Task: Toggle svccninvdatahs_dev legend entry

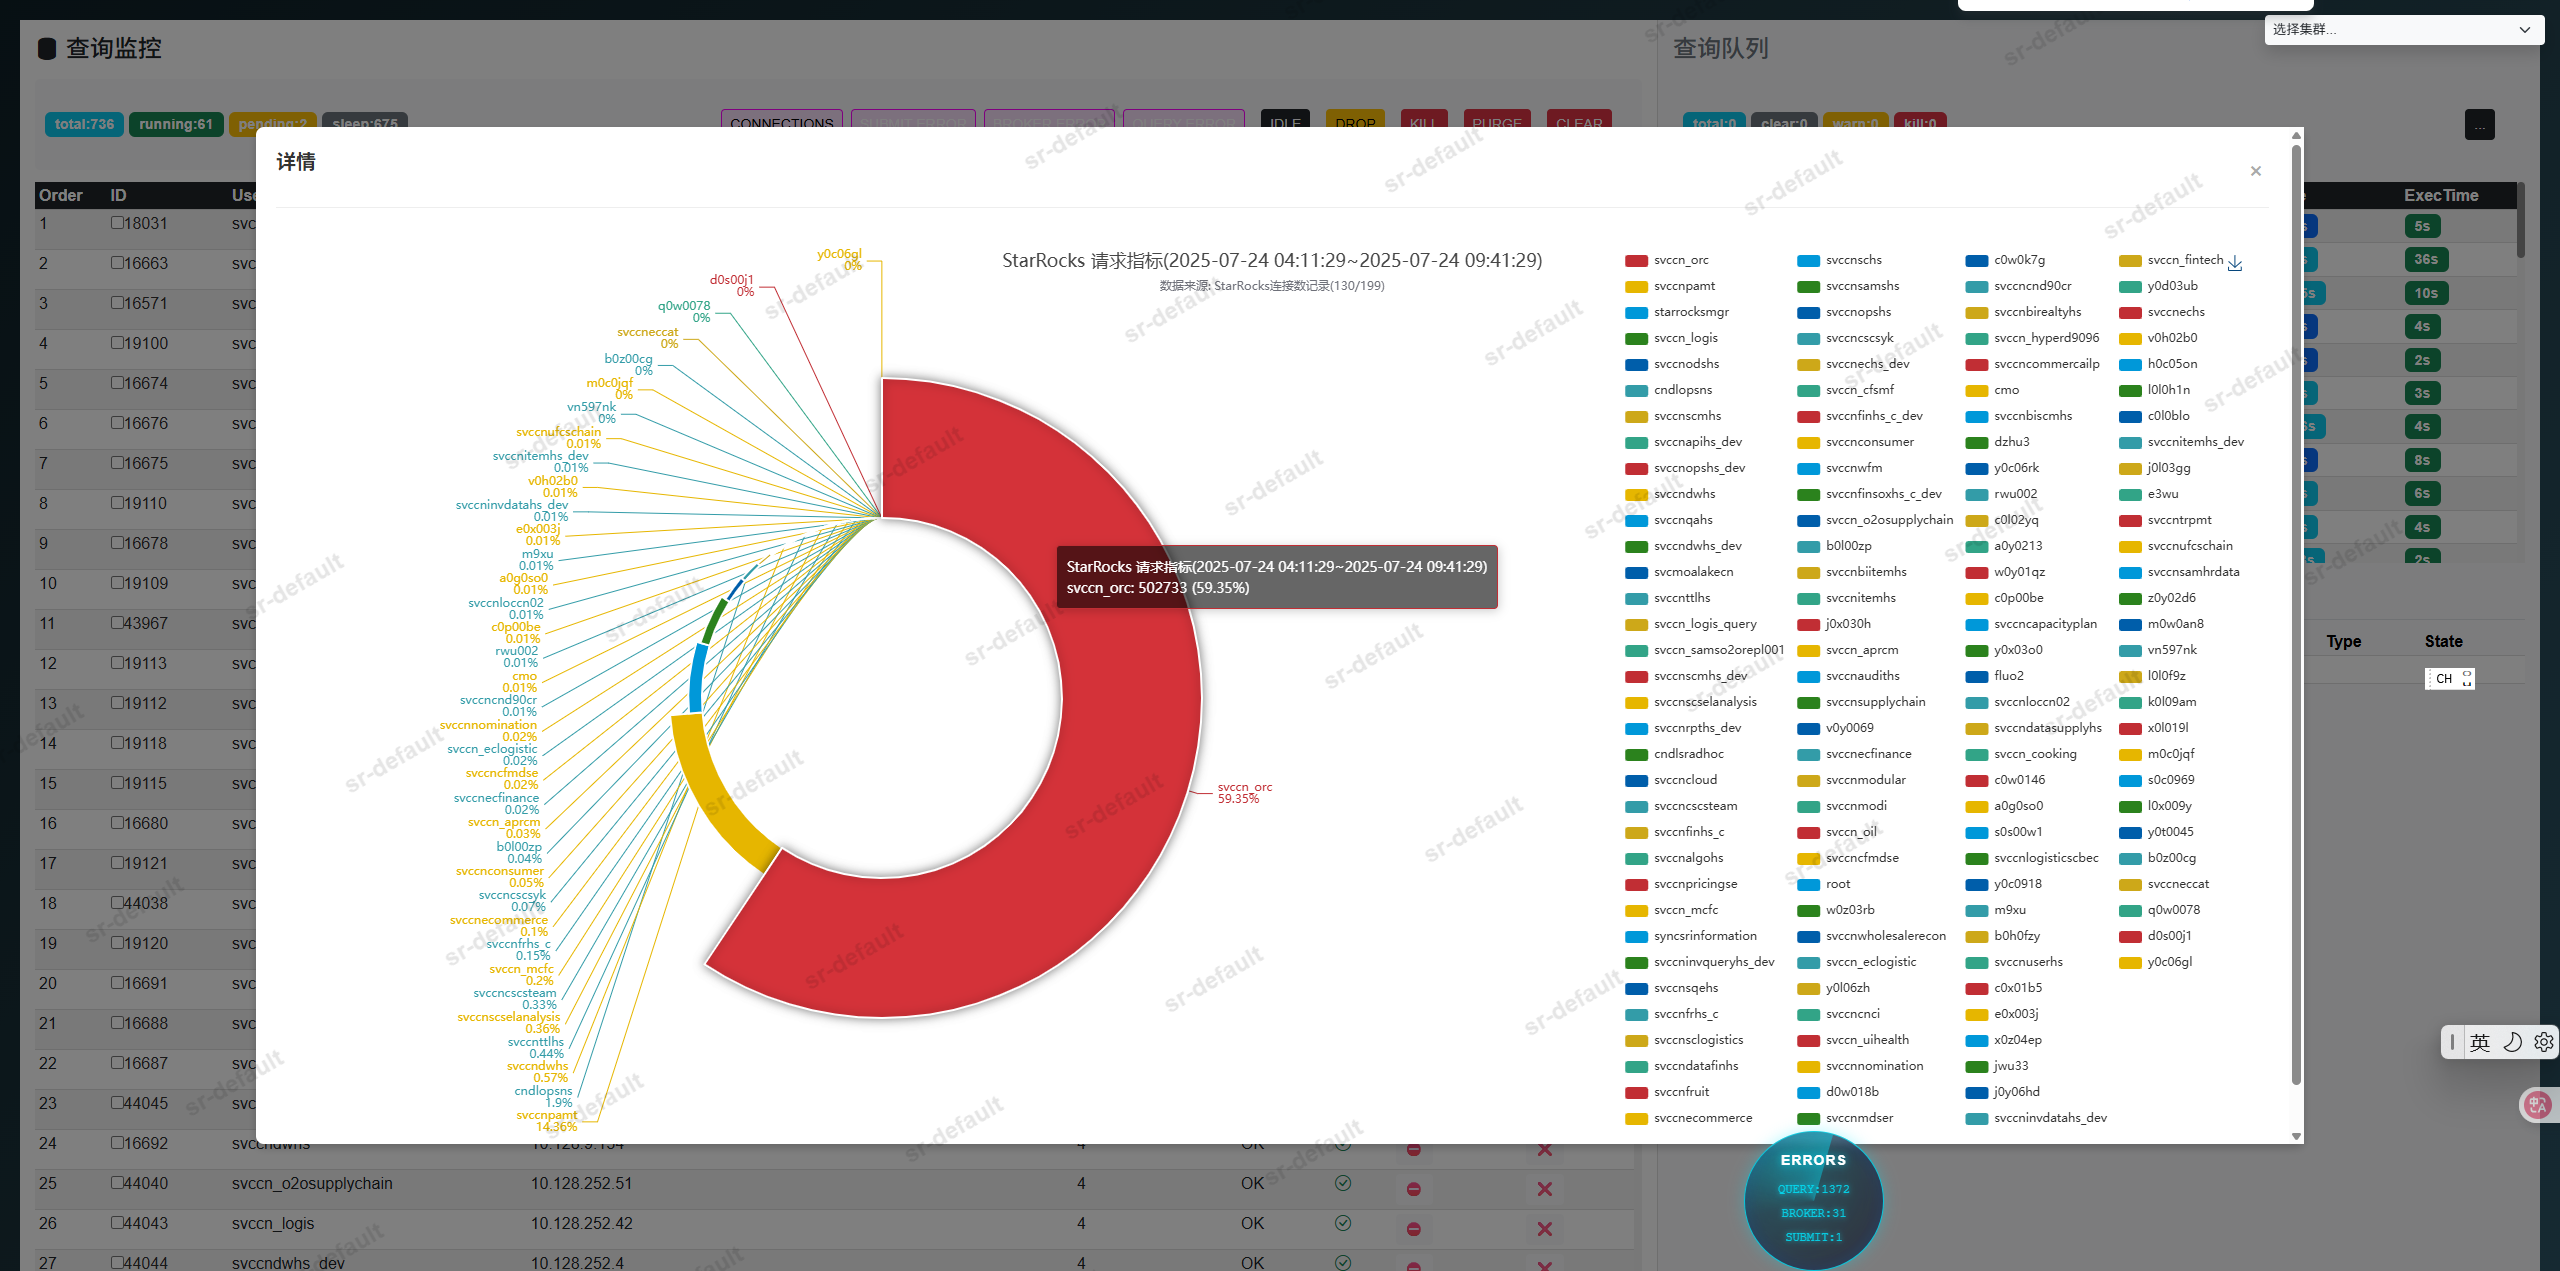Action: (2036, 1118)
